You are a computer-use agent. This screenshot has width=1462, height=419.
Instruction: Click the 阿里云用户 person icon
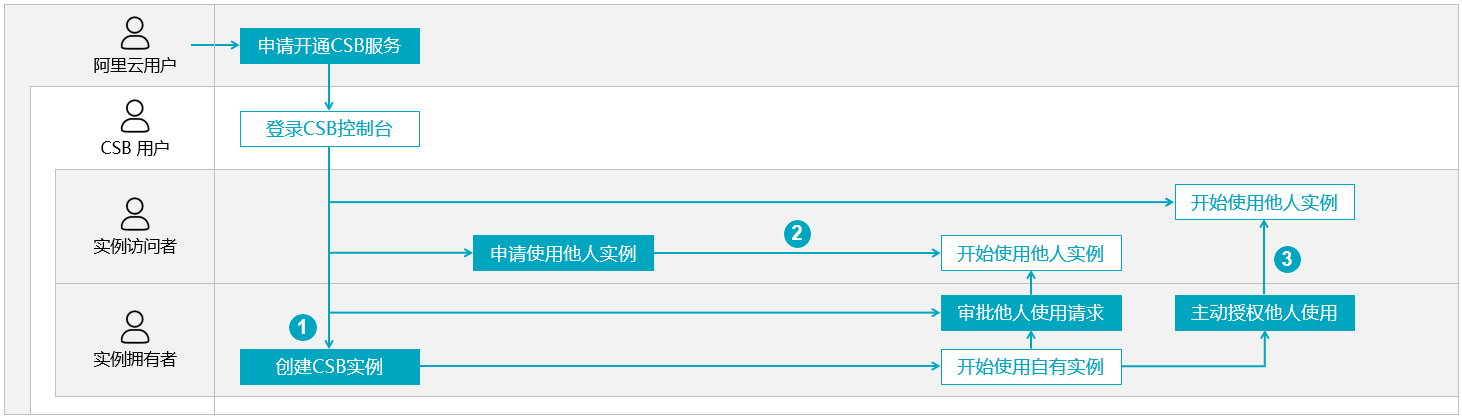pyautogui.click(x=134, y=36)
